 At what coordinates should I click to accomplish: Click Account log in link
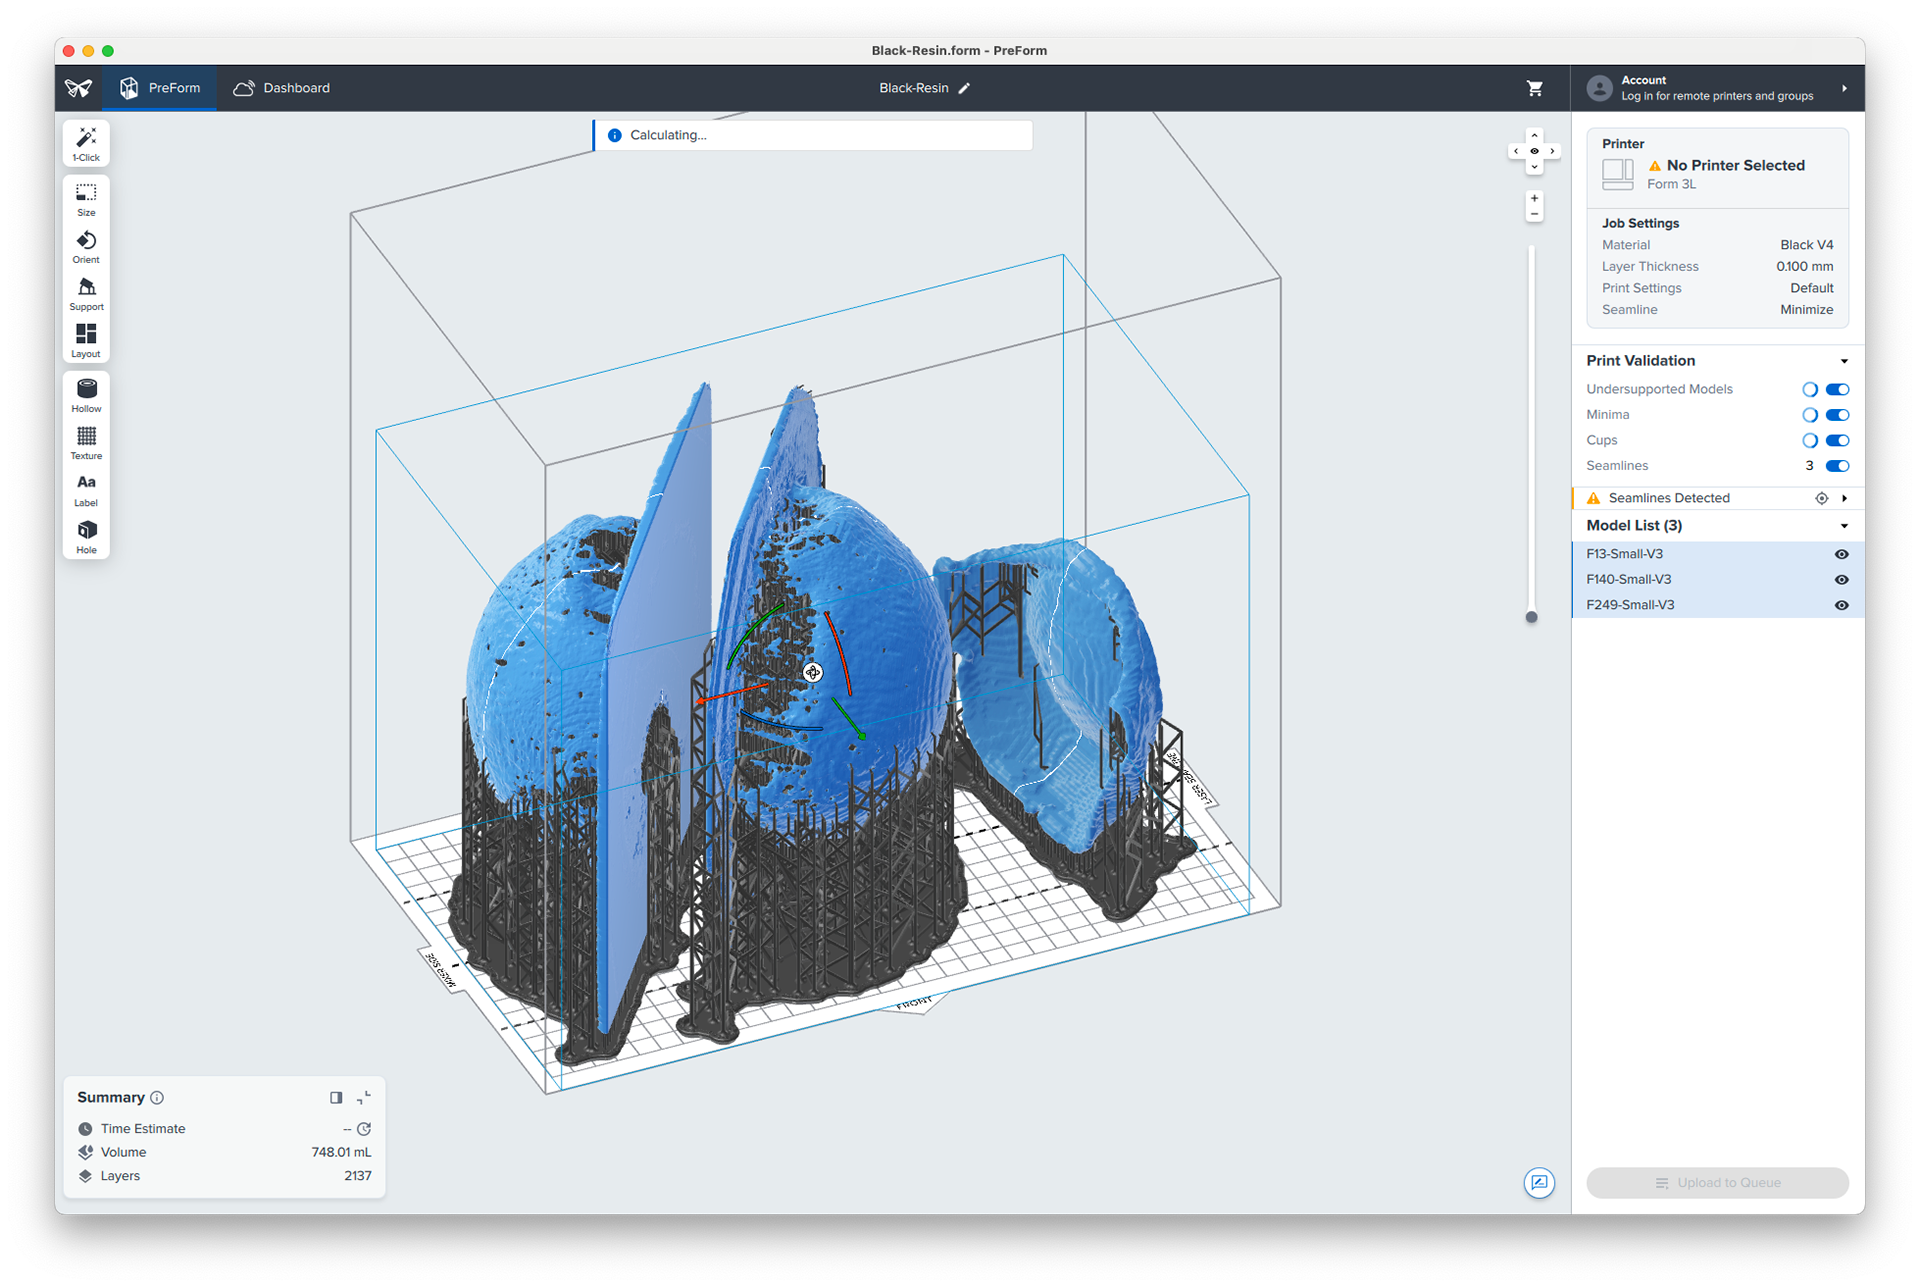point(1716,97)
